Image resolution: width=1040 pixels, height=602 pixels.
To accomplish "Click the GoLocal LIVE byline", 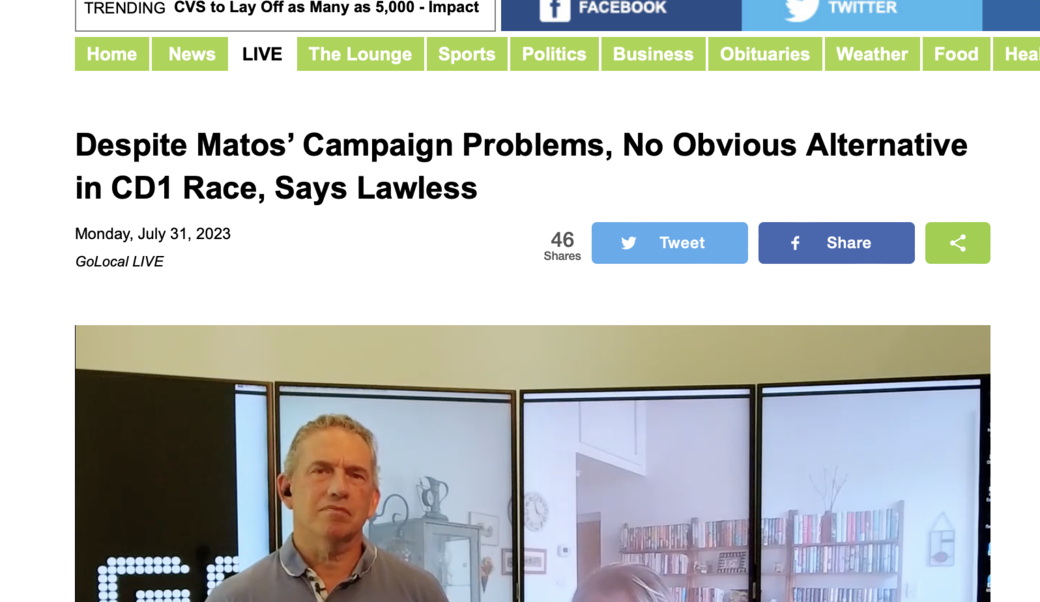I will [119, 261].
